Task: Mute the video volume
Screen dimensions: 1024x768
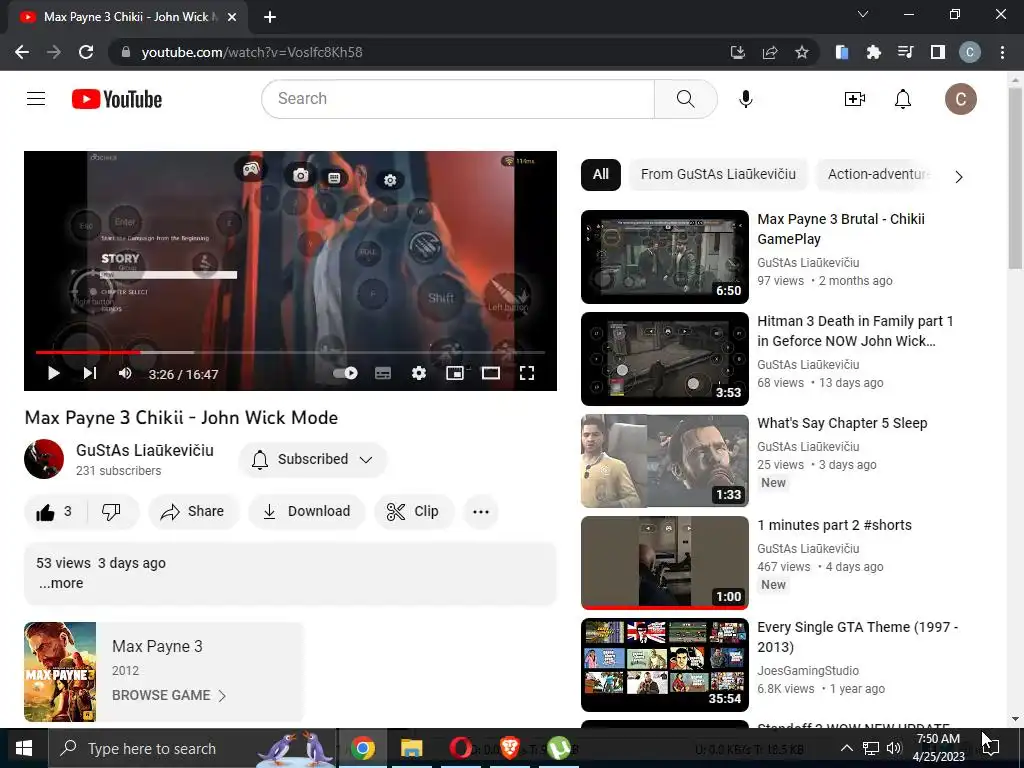Action: tap(125, 373)
